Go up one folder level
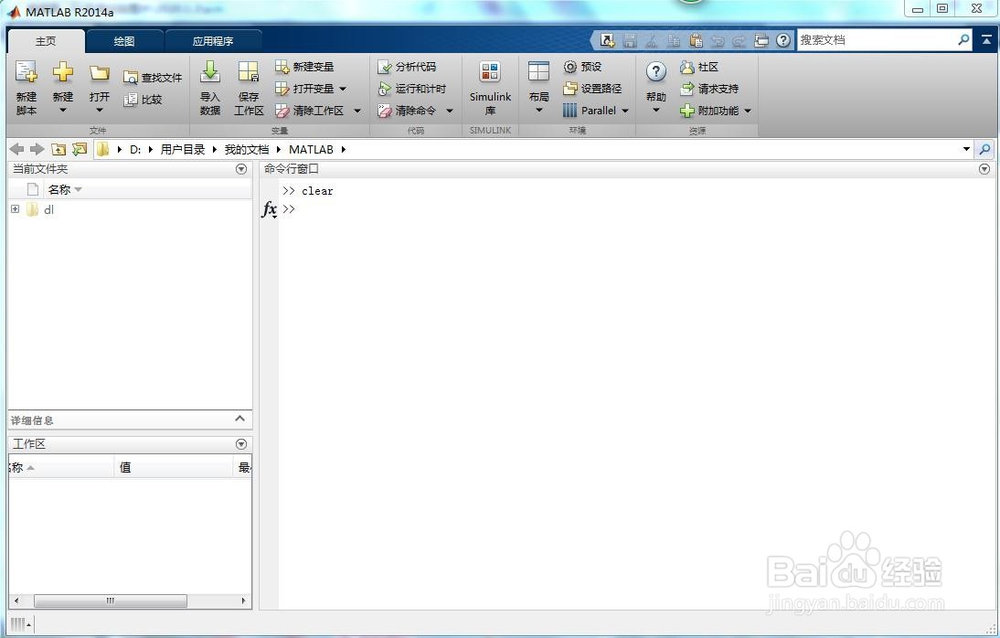 click(x=59, y=149)
